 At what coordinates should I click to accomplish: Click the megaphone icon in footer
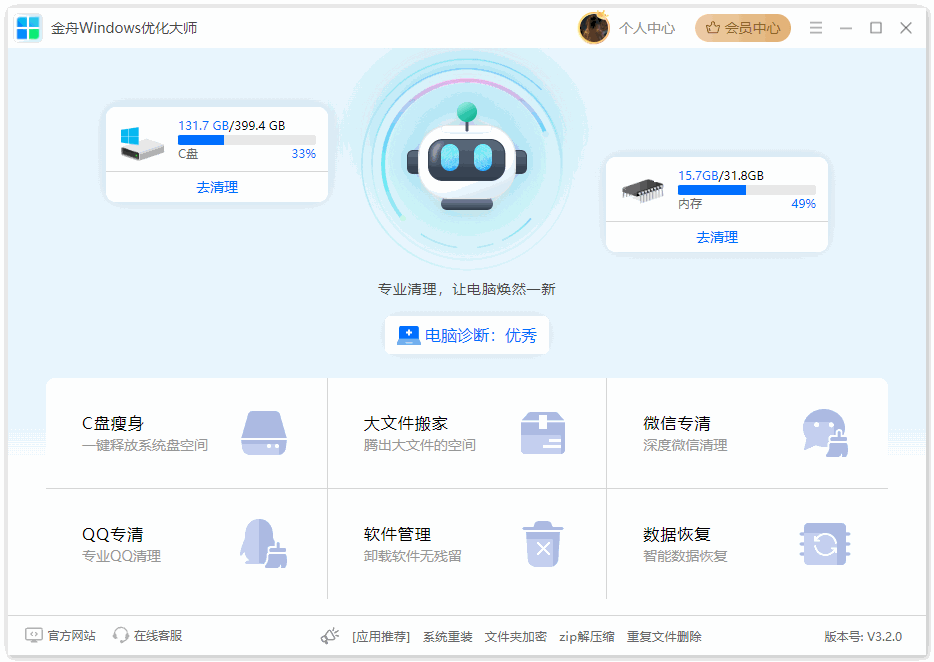click(x=330, y=636)
